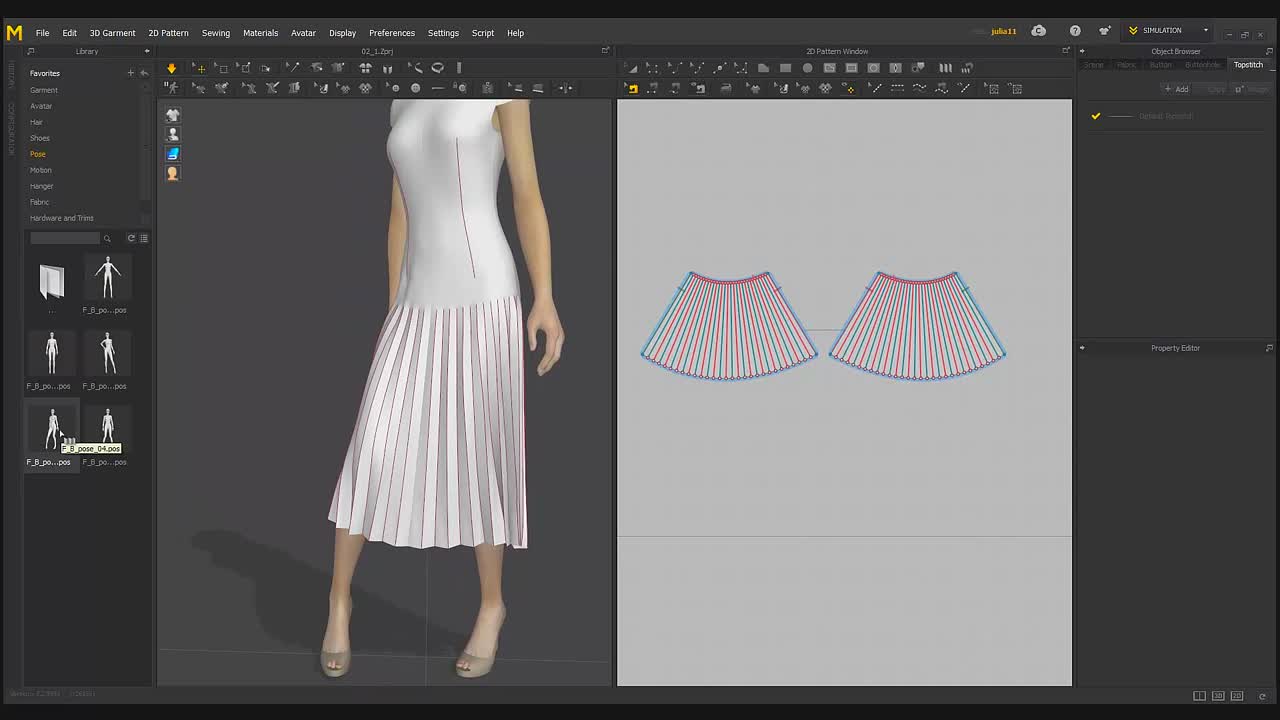Viewport: 1280px width, 720px height.
Task: Open the Motion library category
Action: point(41,170)
